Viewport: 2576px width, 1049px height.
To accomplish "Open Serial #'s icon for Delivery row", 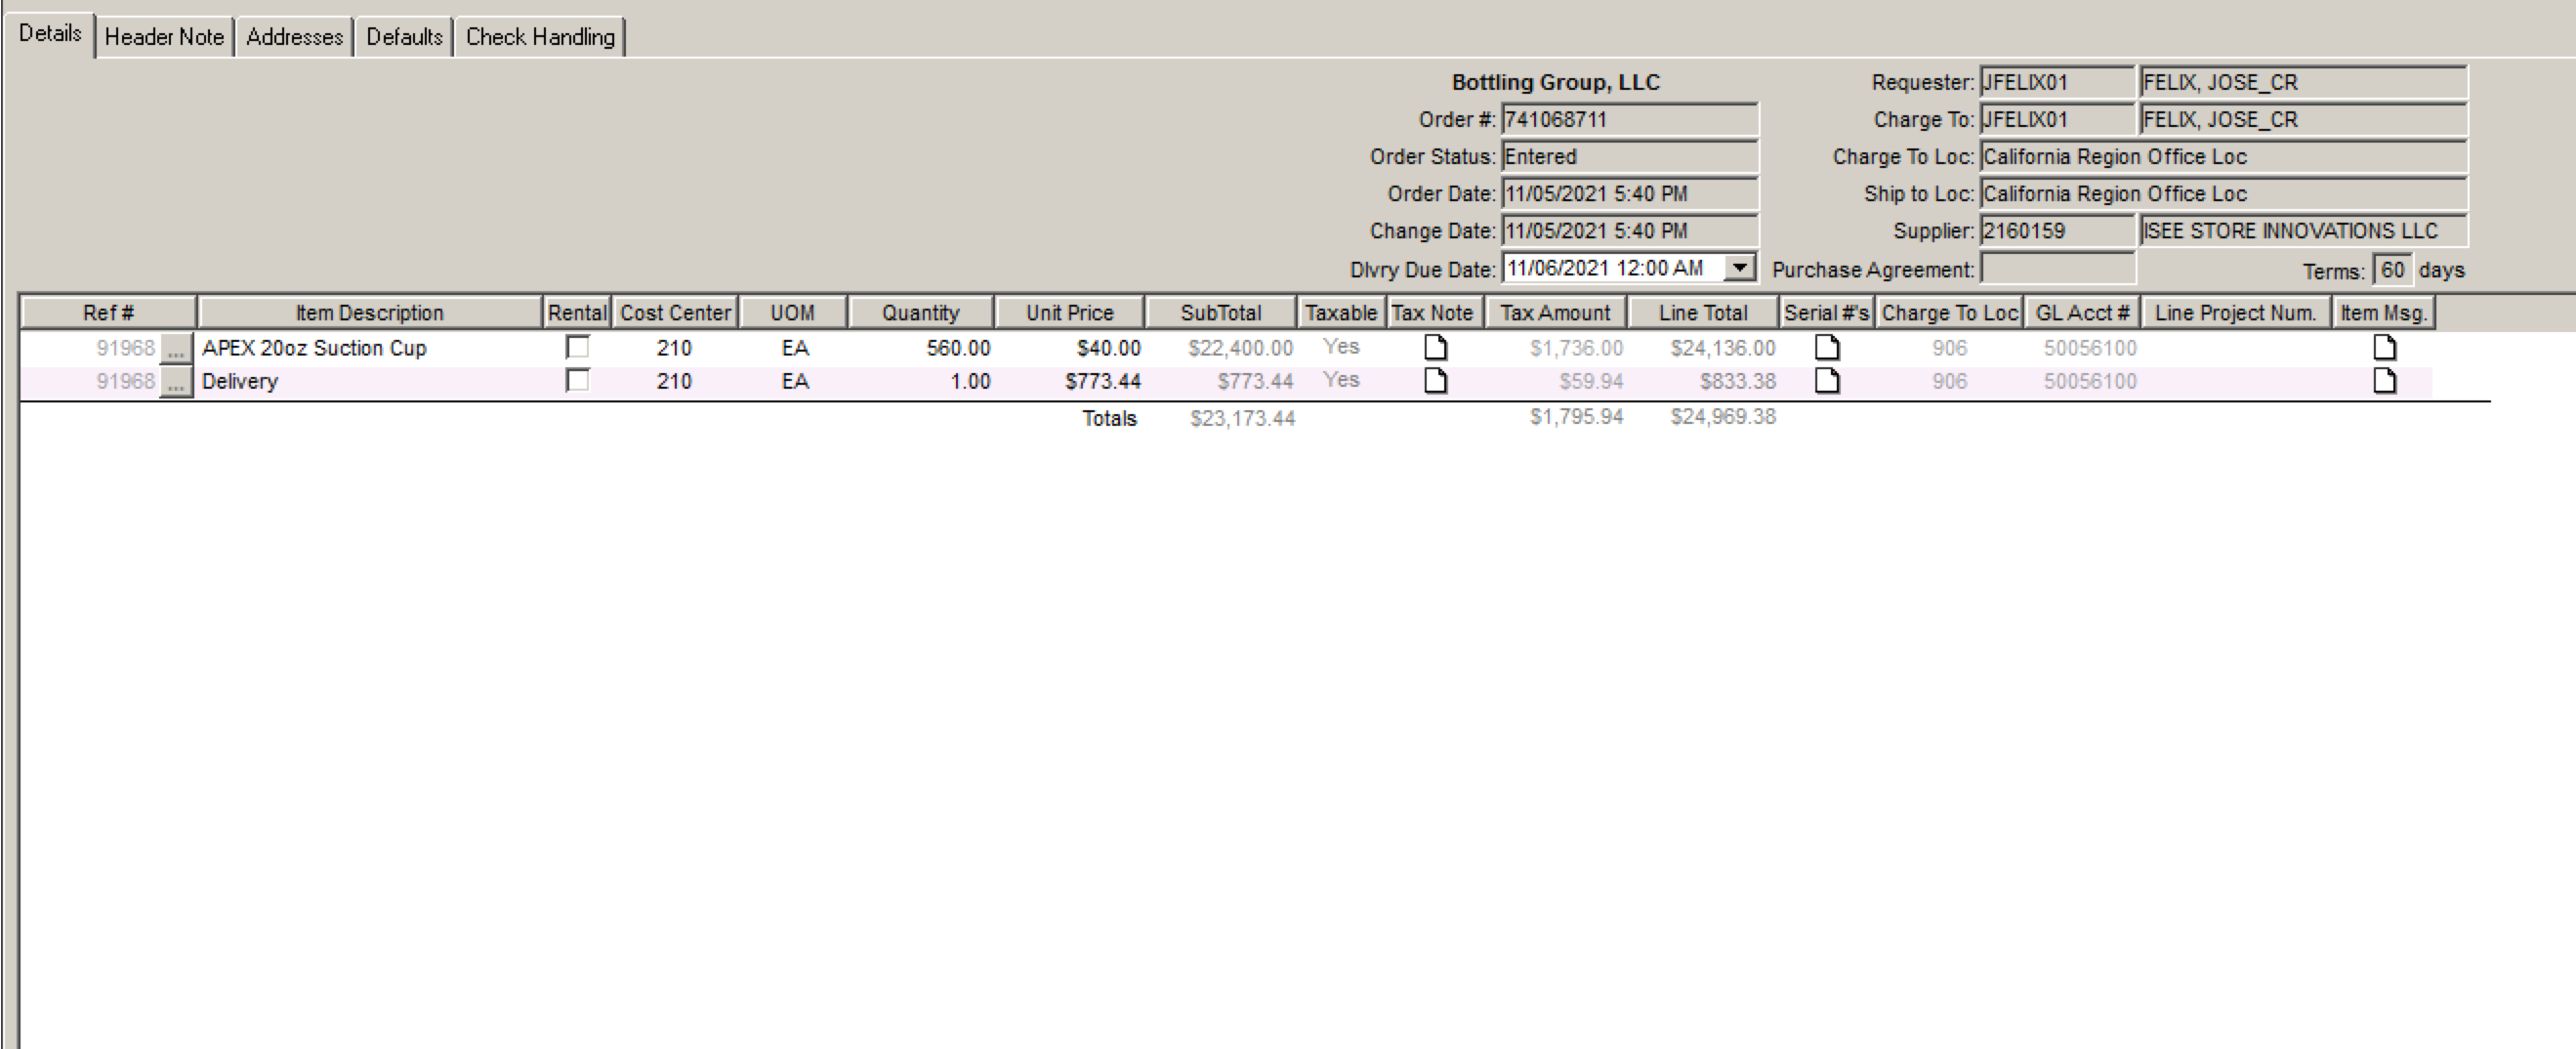I will tap(1826, 381).
